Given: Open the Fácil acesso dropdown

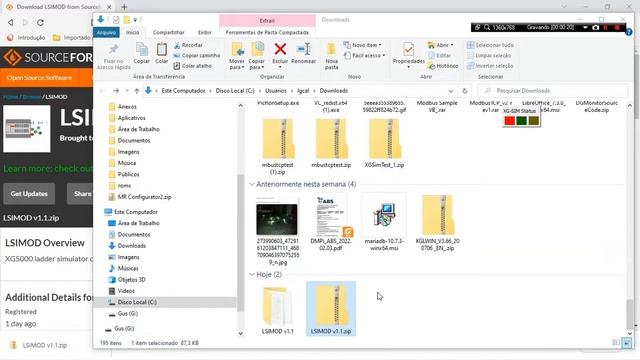Looking at the screenshot, I should 364,56.
